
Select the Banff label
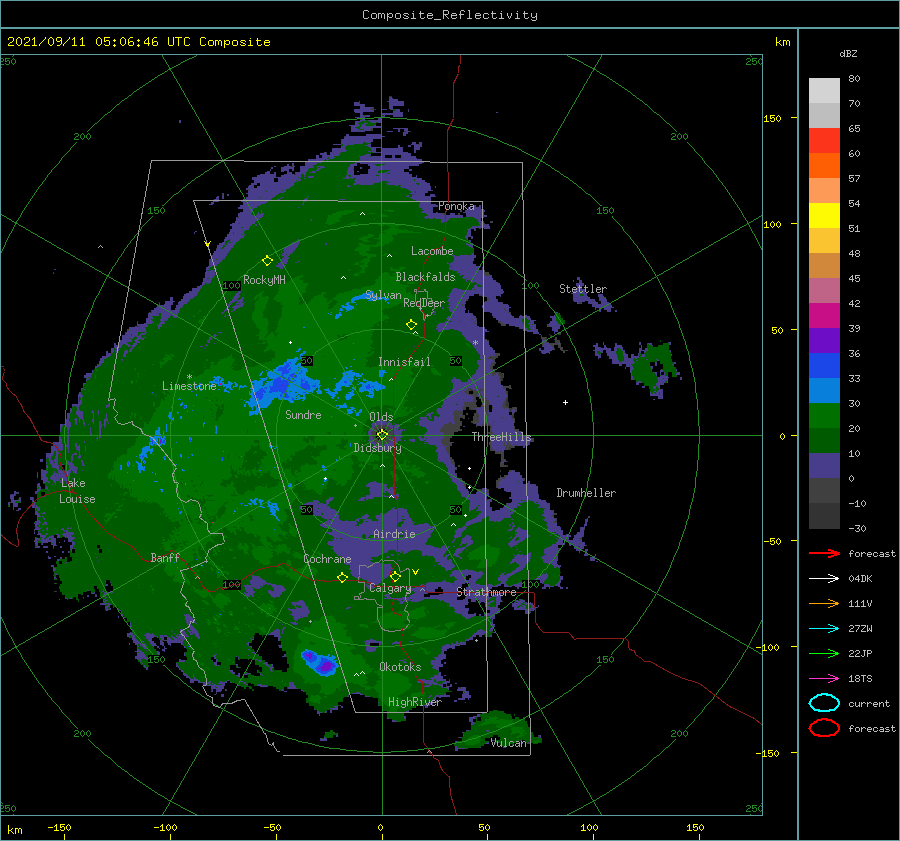pyautogui.click(x=165, y=557)
